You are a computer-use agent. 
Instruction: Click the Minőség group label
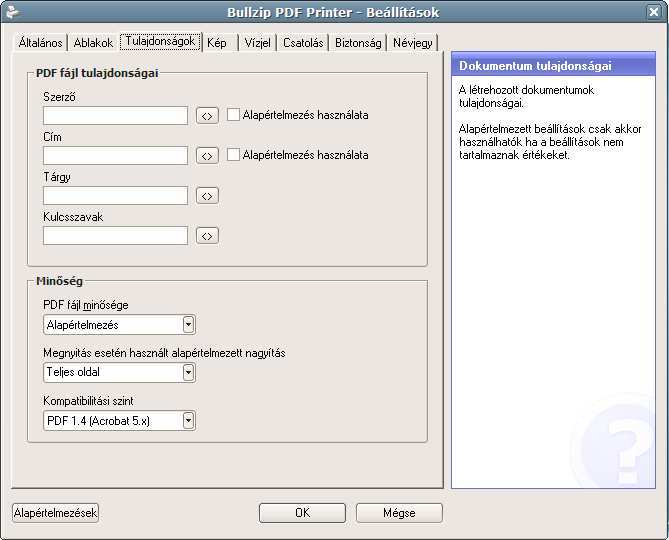59,281
